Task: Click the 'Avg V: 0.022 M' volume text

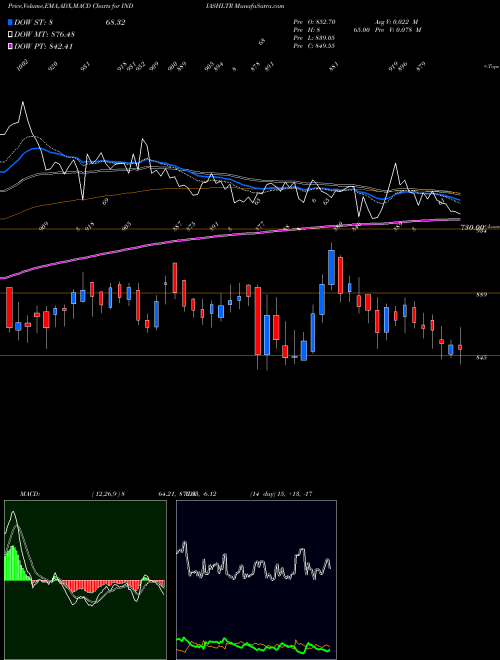Action: tap(397, 22)
